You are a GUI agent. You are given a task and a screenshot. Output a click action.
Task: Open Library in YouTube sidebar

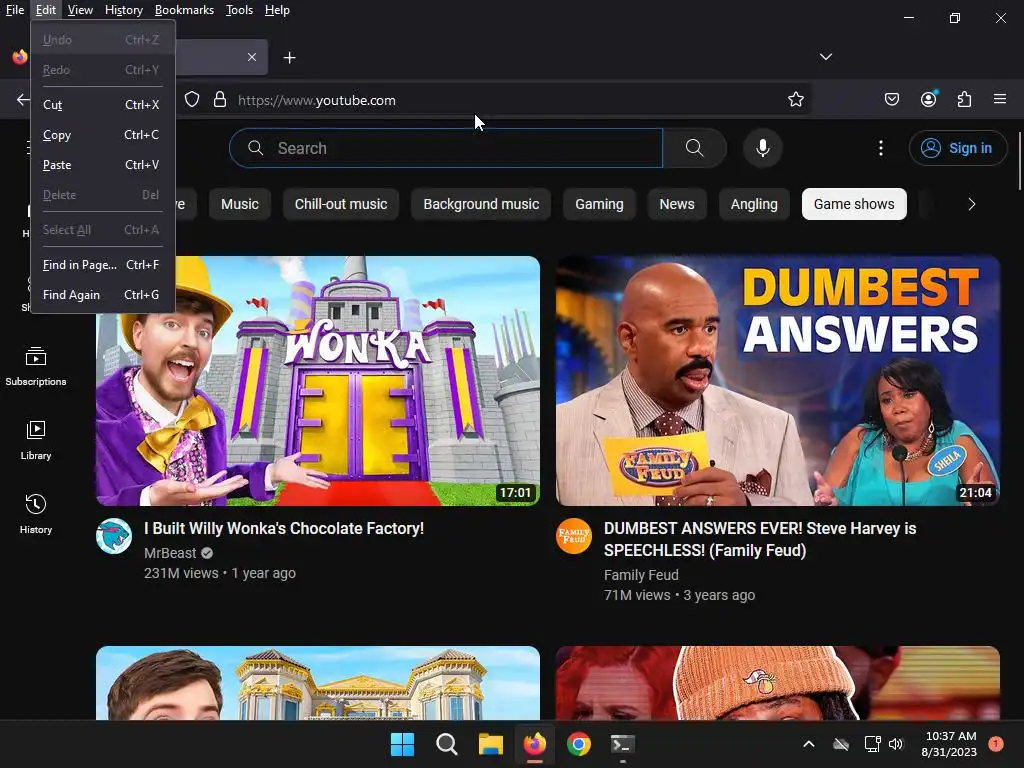(x=36, y=440)
